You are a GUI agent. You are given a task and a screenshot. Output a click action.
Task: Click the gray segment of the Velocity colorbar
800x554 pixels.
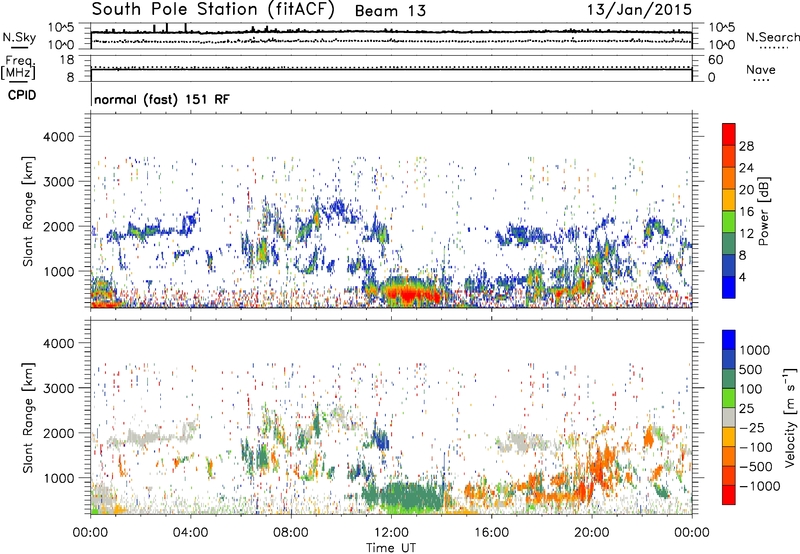(729, 417)
